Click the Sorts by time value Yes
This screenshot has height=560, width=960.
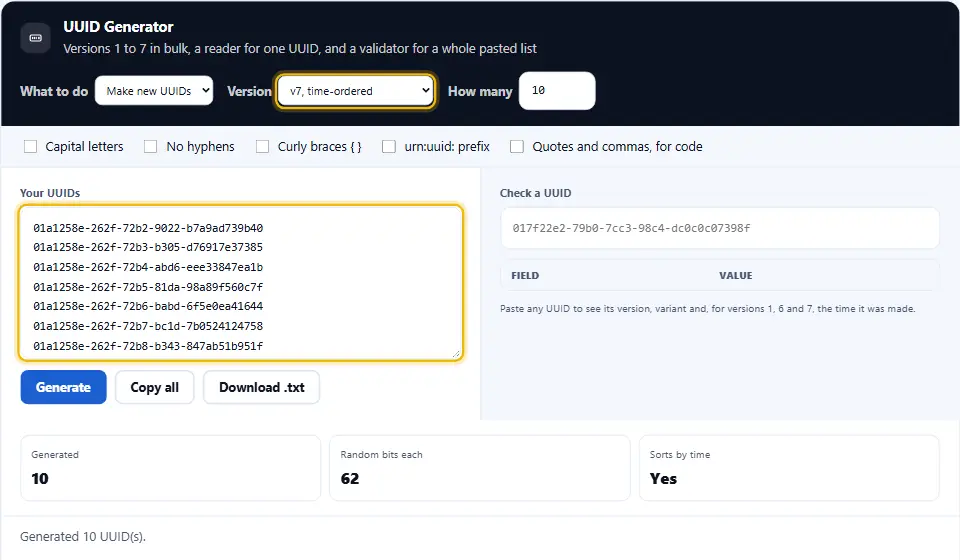pyautogui.click(x=663, y=479)
